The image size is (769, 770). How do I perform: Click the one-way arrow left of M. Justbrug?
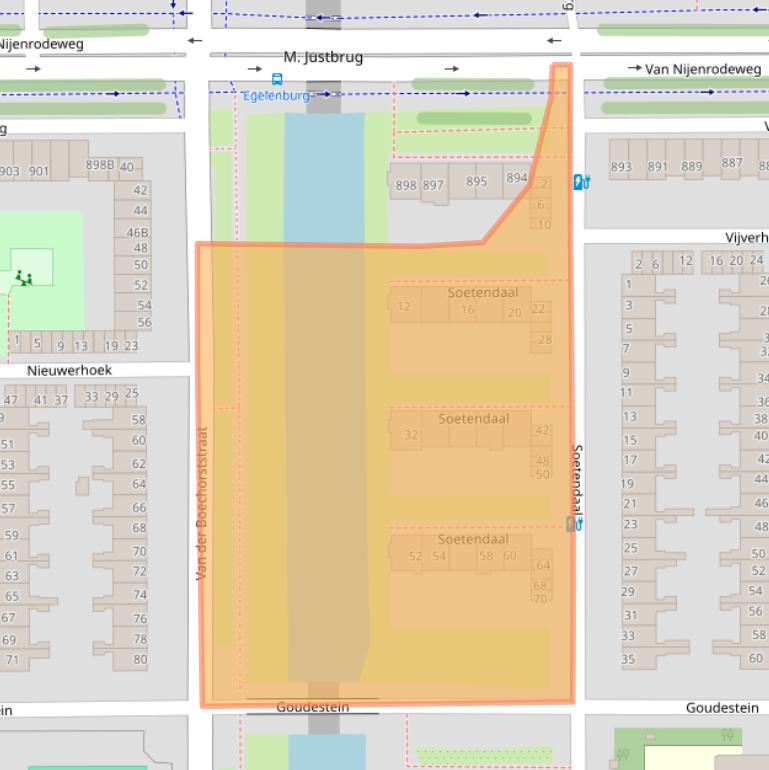click(x=255, y=69)
